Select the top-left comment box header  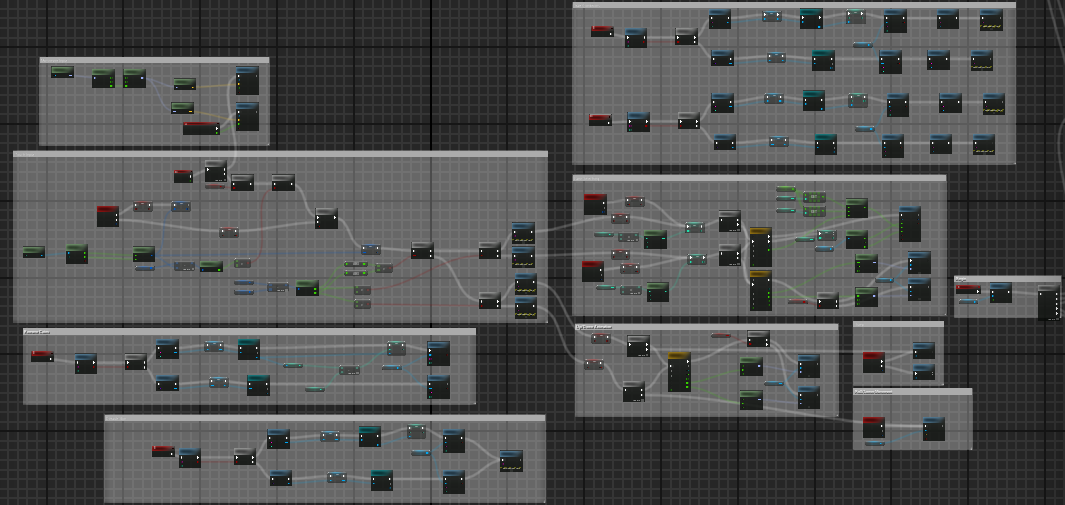coord(154,61)
